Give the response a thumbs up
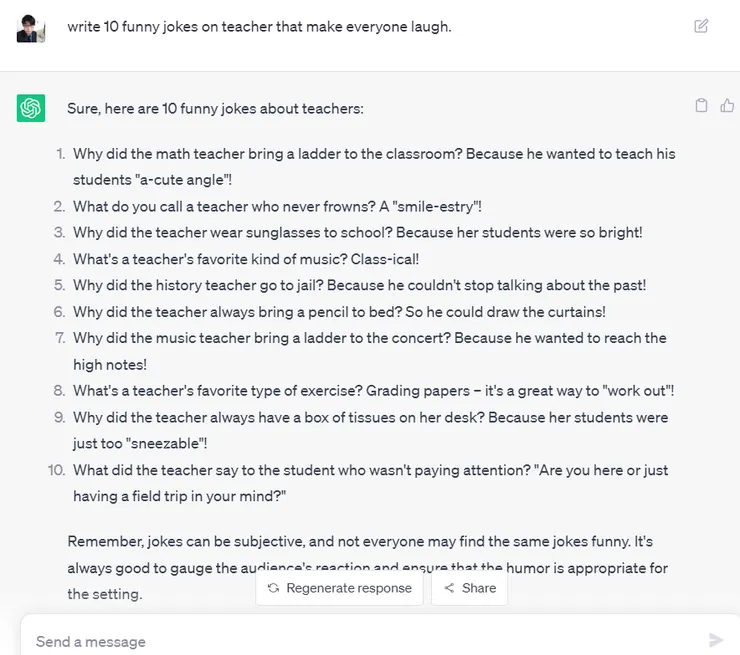740x655 pixels. click(727, 105)
